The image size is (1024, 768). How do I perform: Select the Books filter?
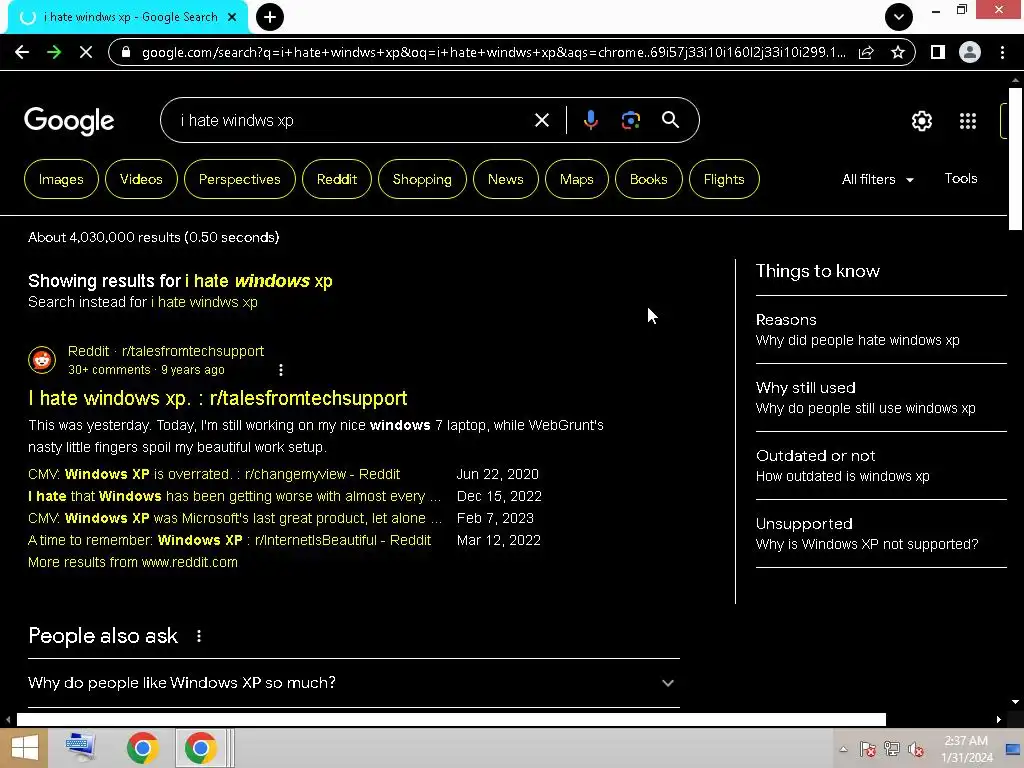tap(648, 179)
